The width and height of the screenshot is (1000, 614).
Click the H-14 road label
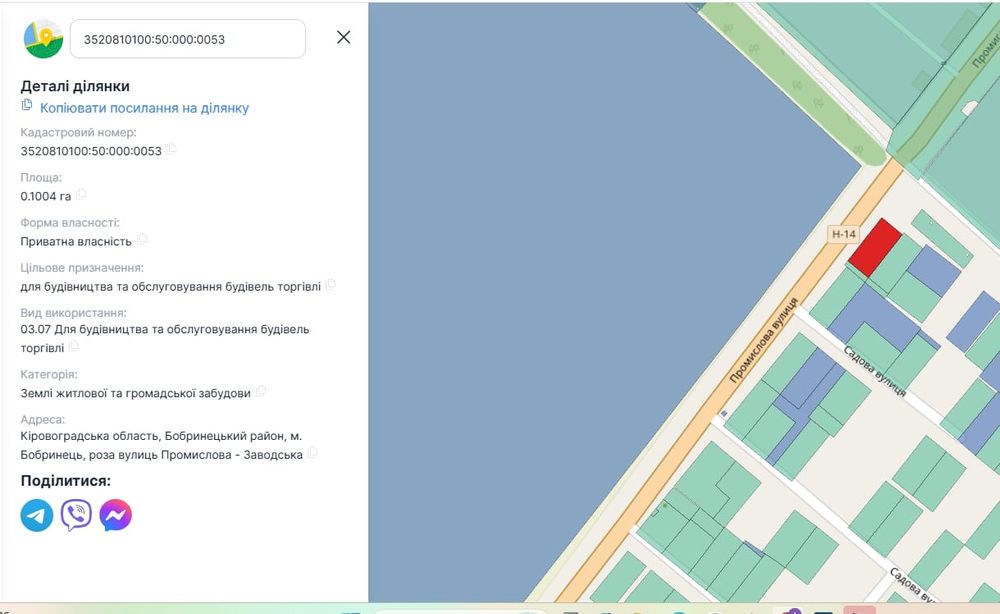(844, 234)
